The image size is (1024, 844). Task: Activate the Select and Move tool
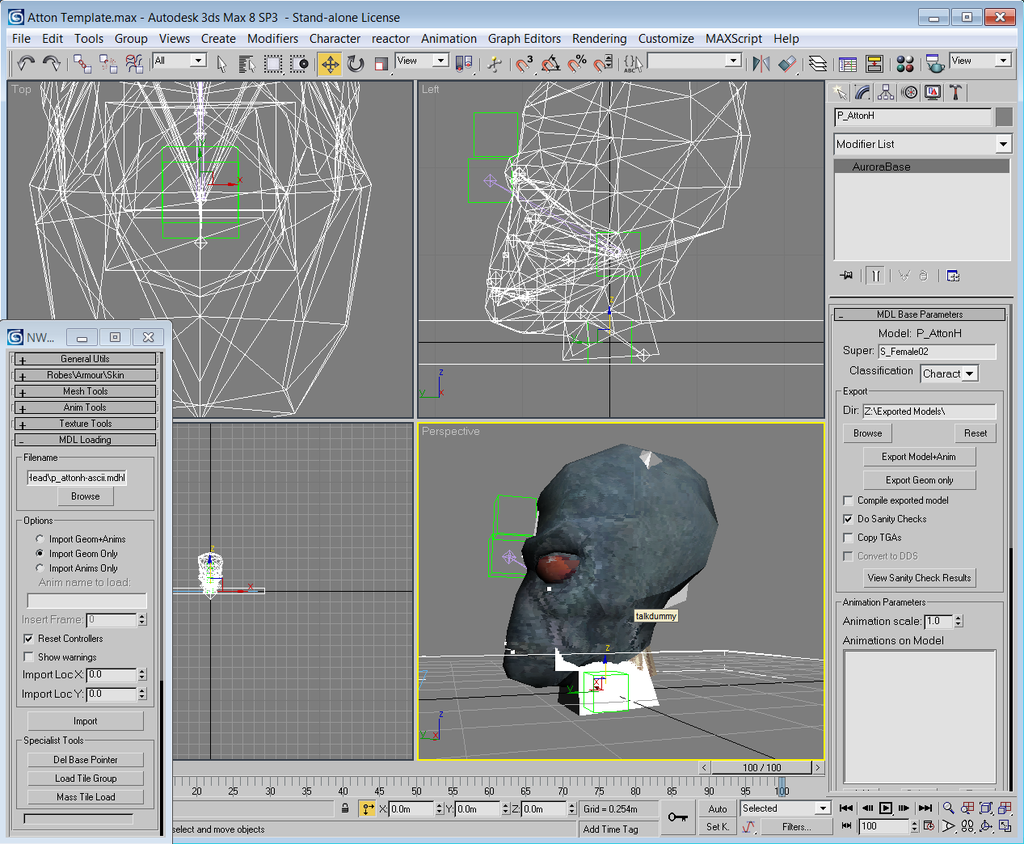330,63
